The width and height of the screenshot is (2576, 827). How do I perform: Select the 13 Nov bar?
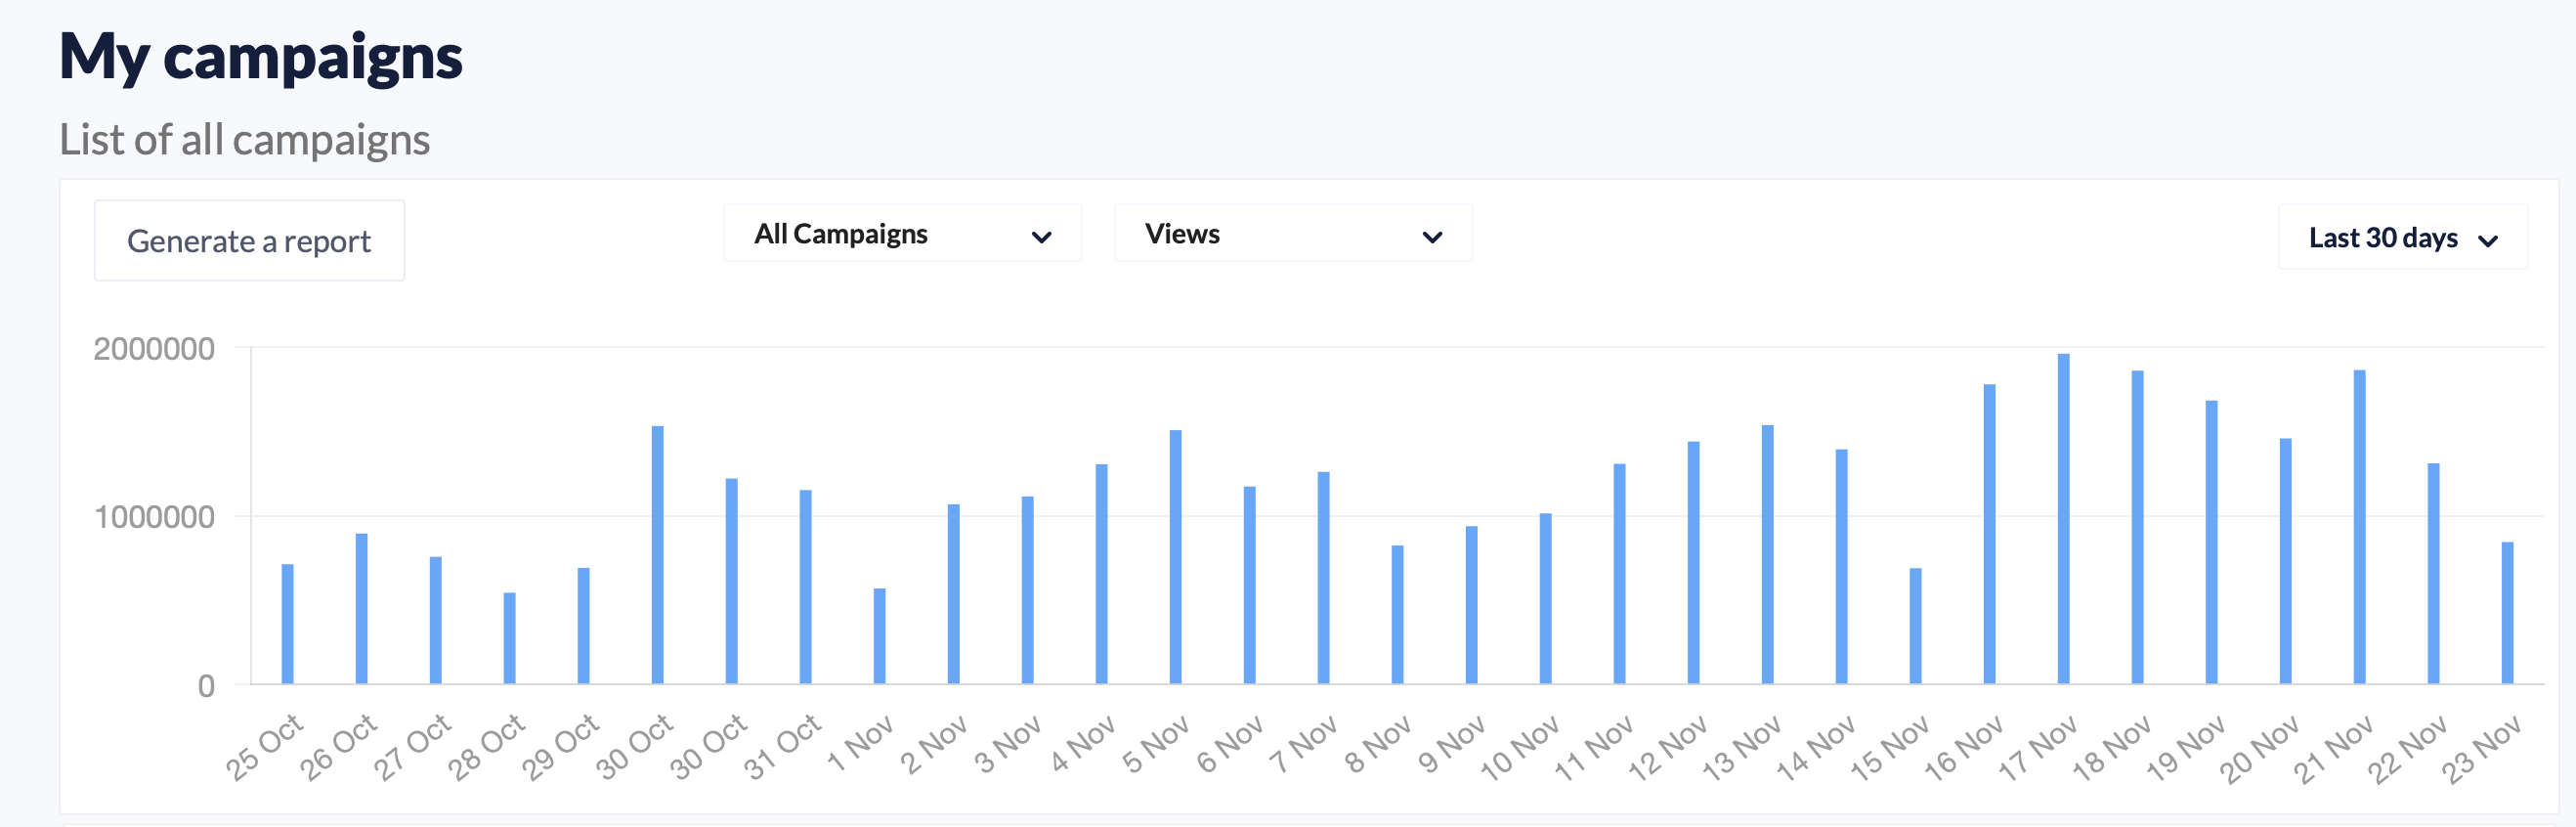coord(1767,555)
